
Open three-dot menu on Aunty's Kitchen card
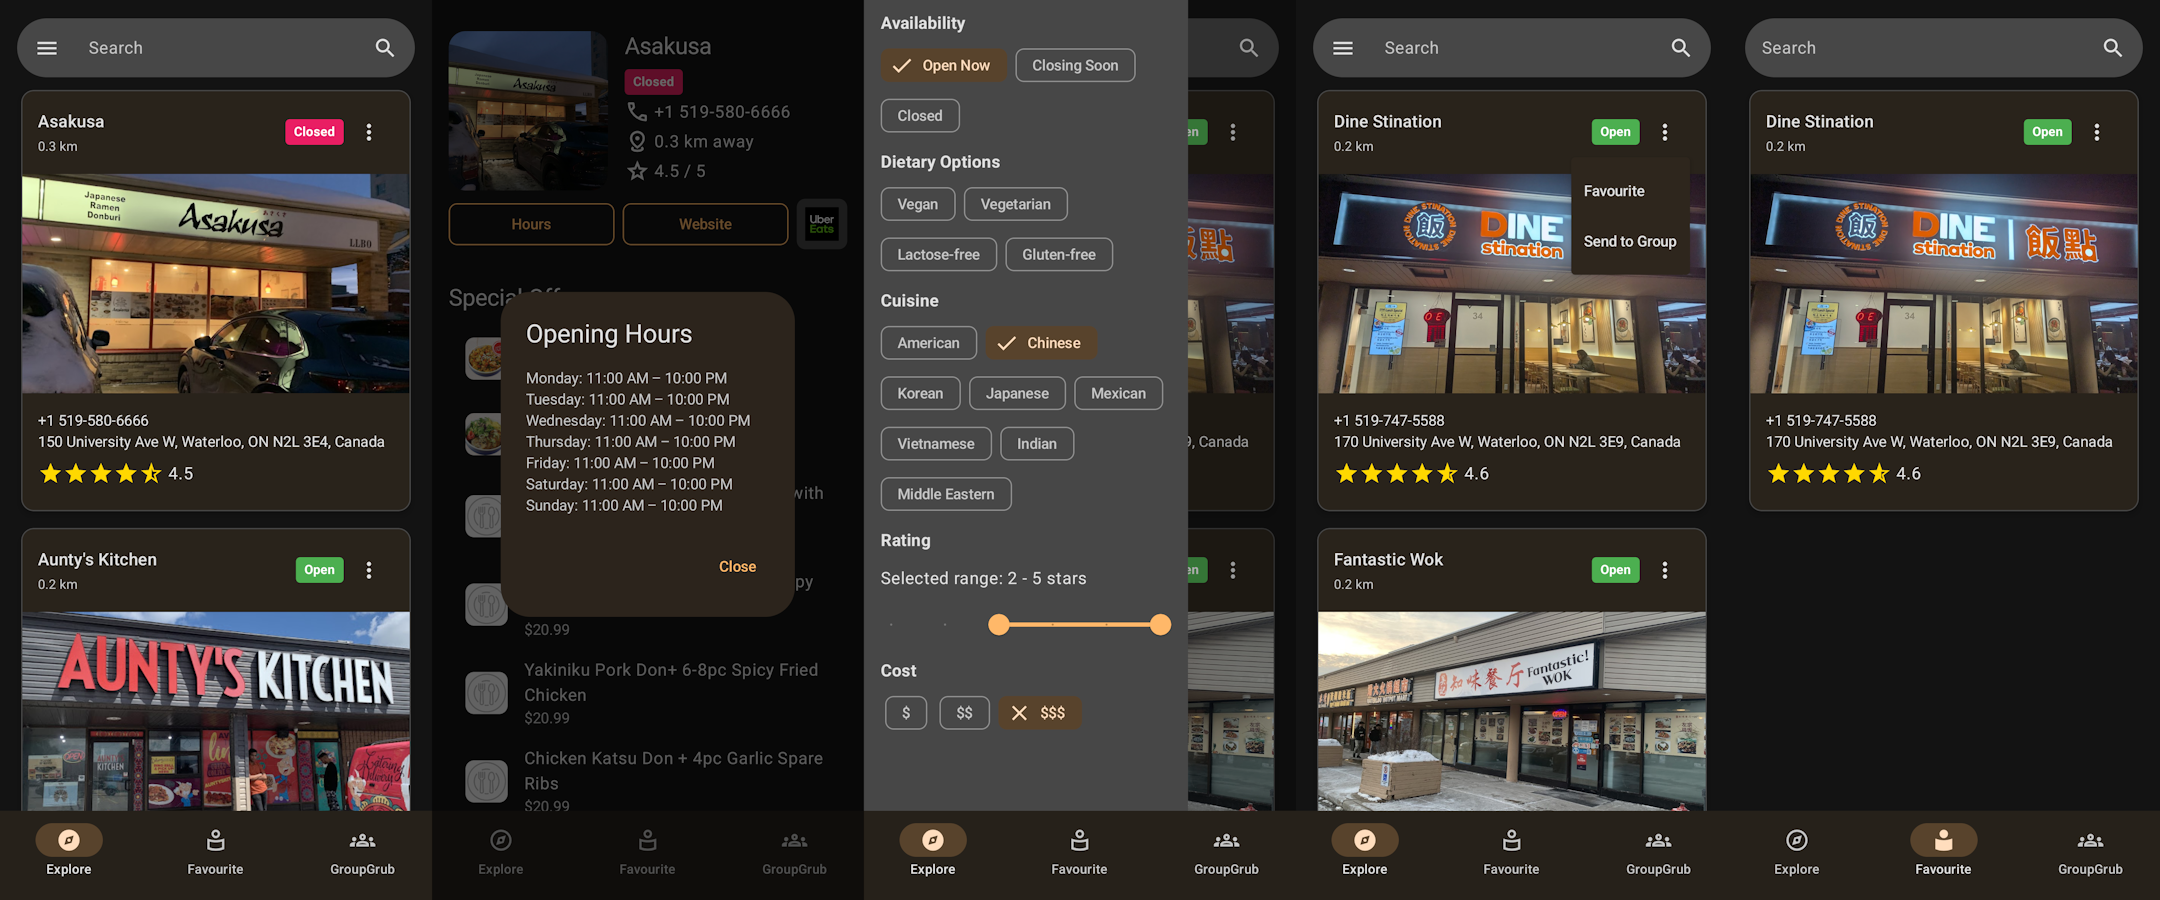pos(369,570)
